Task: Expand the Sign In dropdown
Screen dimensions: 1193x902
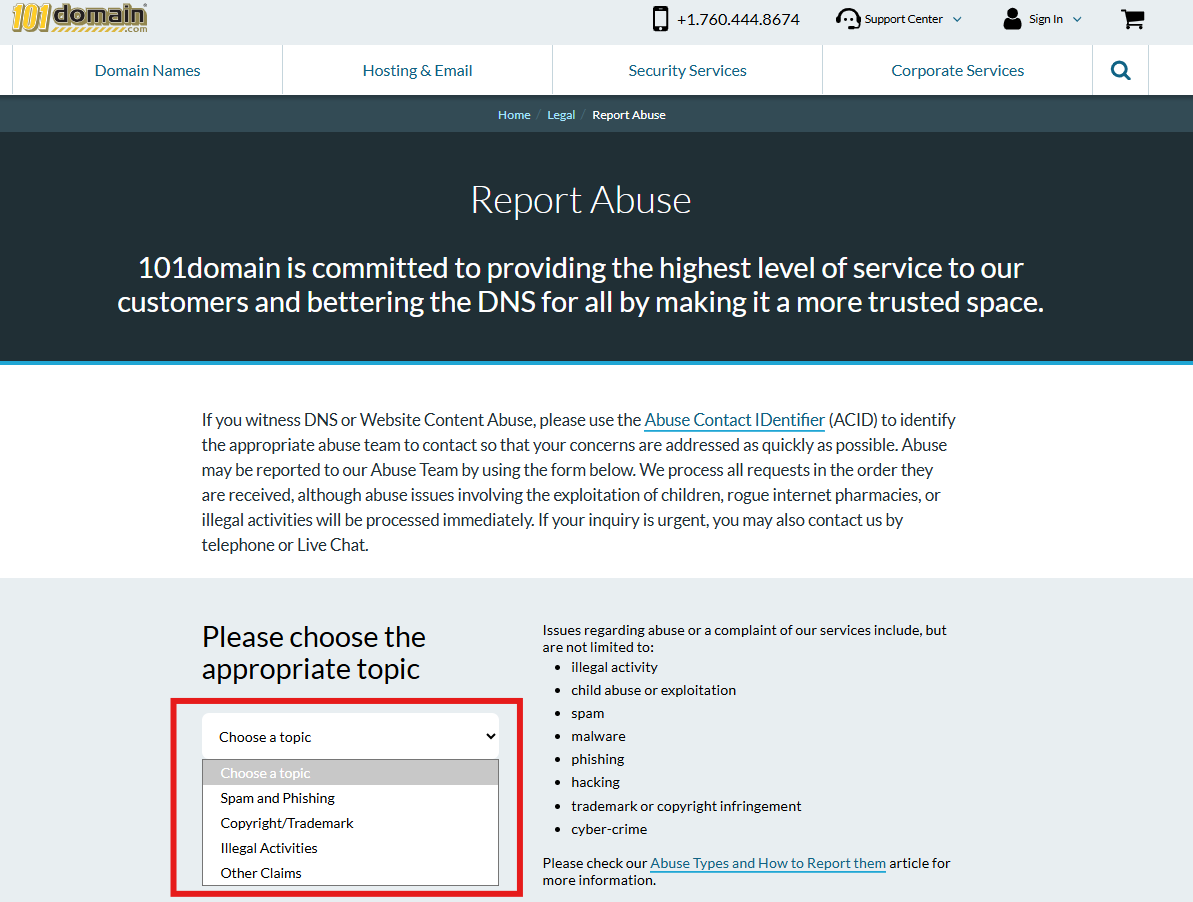Action: (x=1077, y=19)
